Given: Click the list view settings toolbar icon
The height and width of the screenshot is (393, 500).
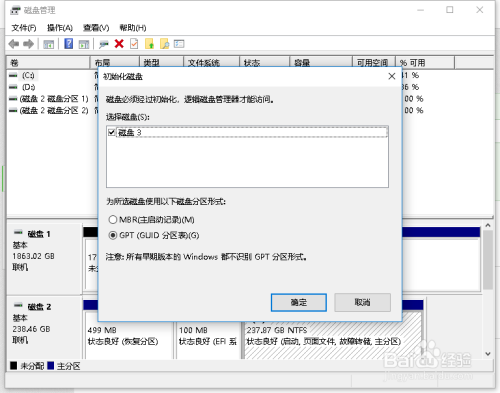Looking at the screenshot, I should pos(179,44).
